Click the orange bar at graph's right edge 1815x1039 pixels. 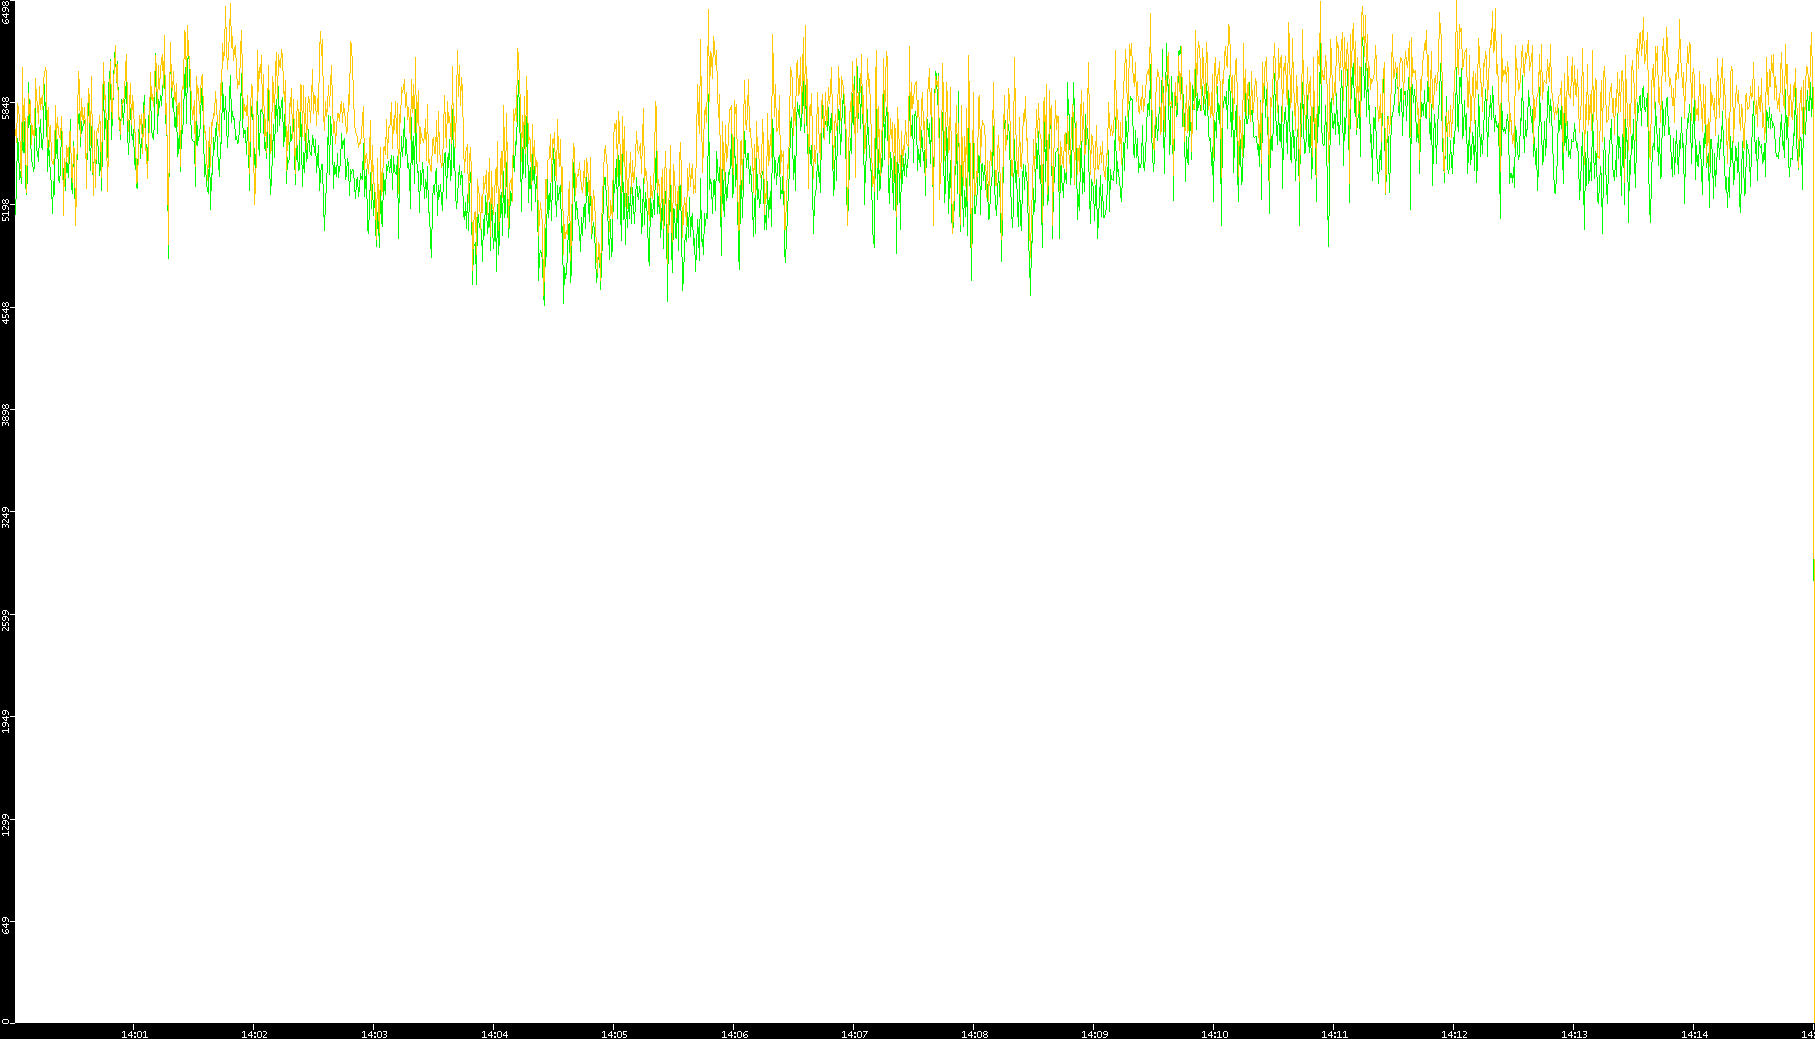click(1813, 570)
